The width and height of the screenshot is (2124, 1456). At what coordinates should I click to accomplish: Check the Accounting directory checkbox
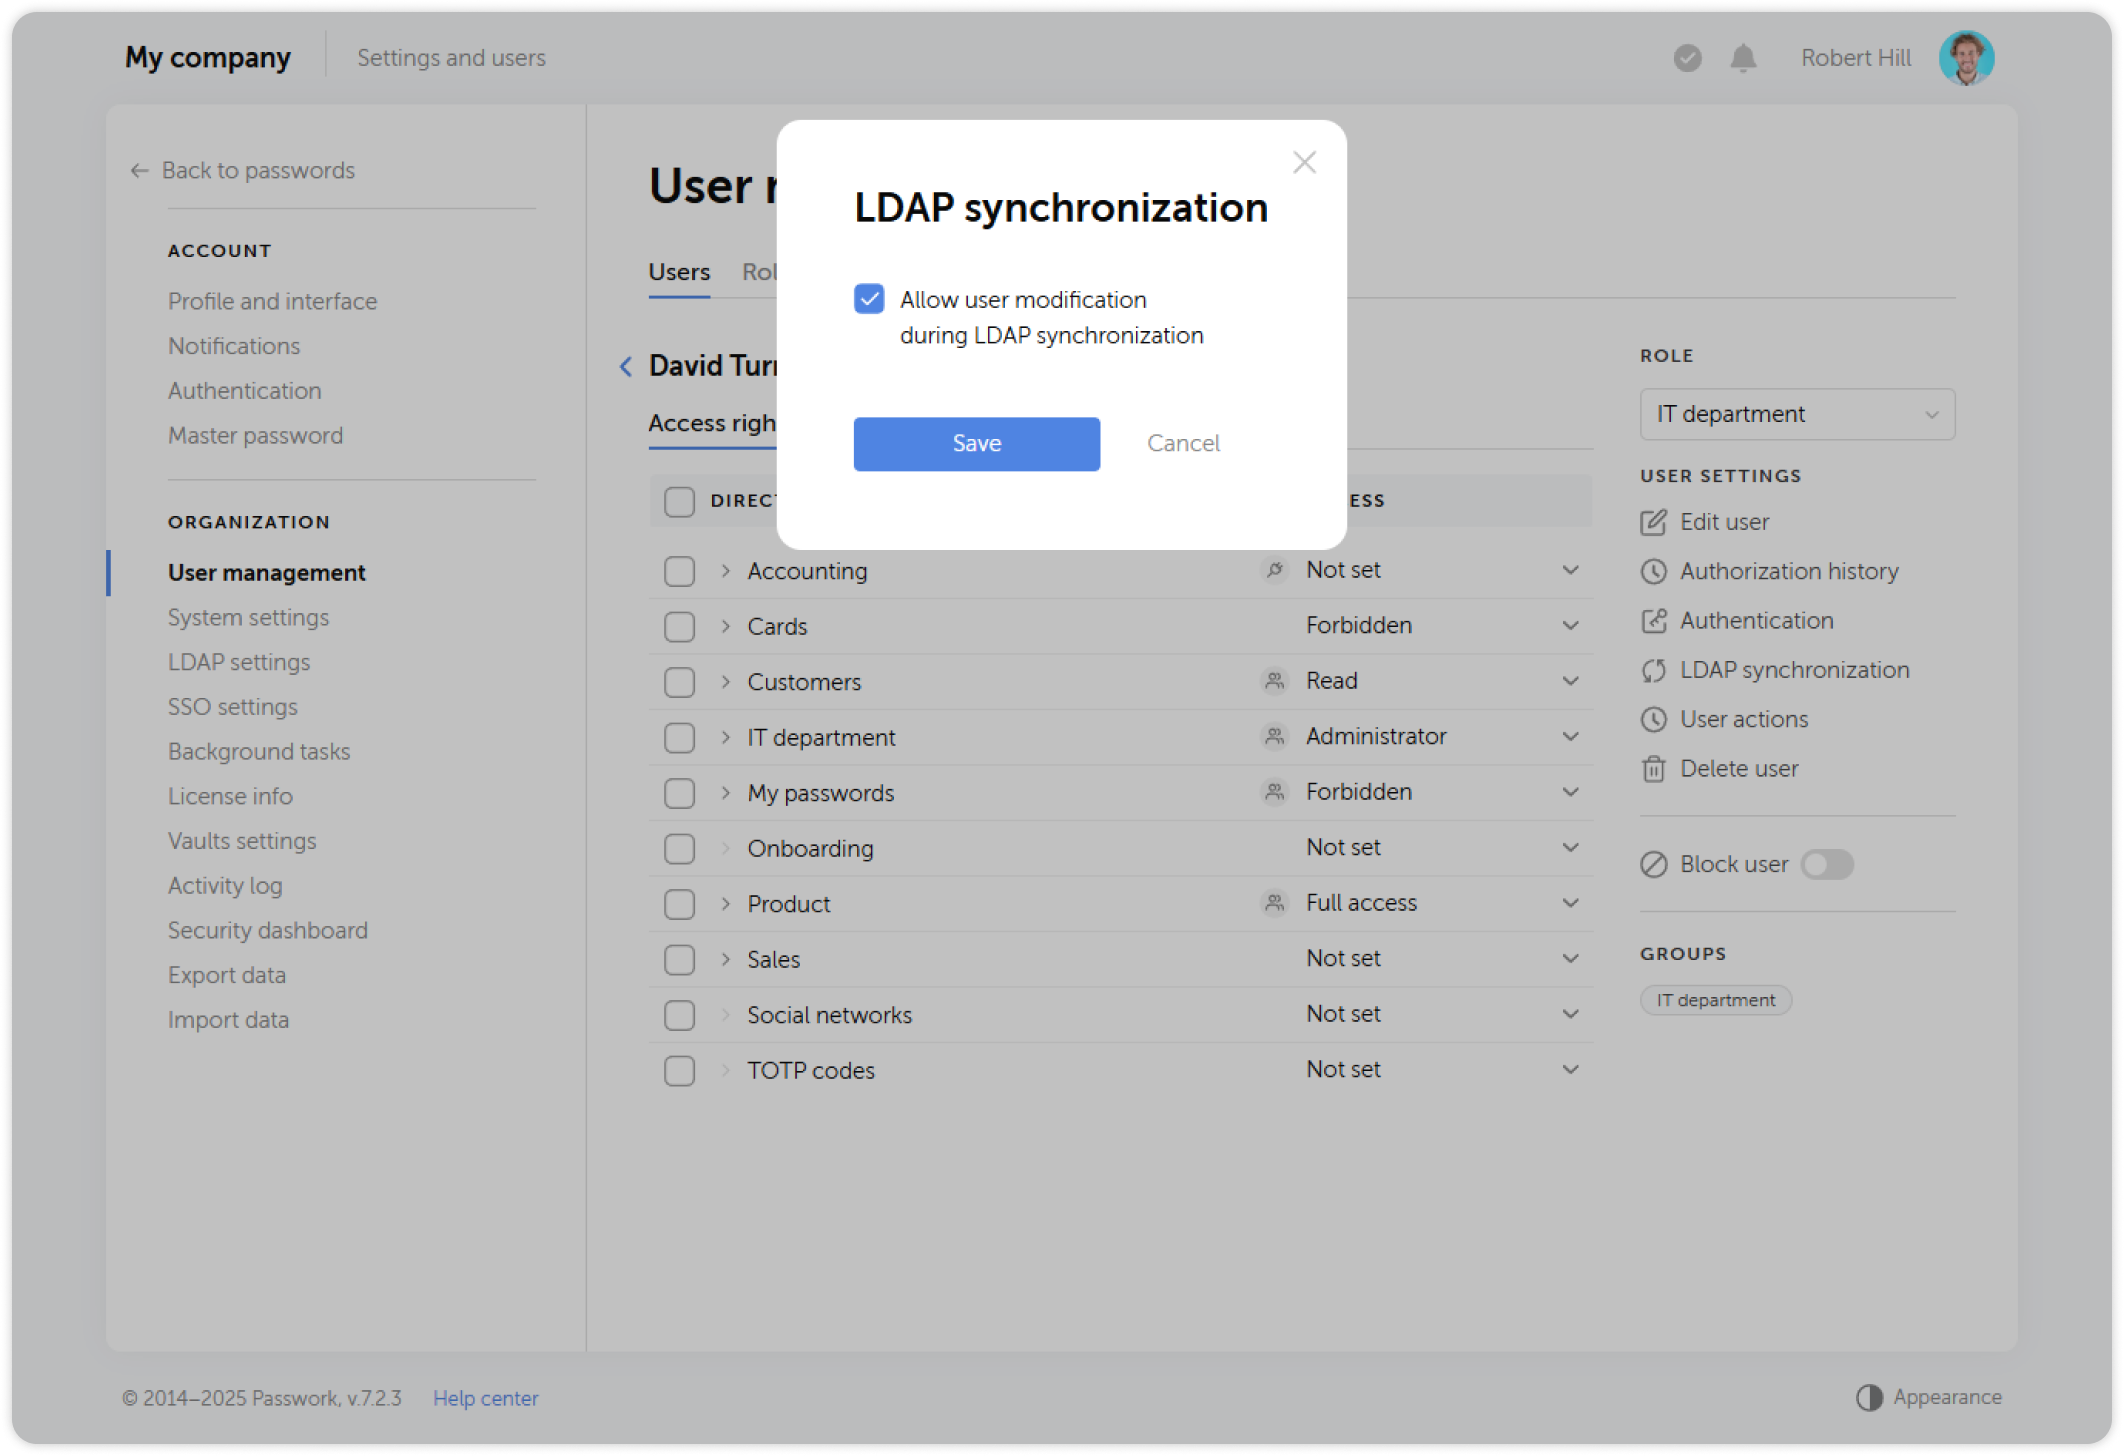pyautogui.click(x=679, y=570)
